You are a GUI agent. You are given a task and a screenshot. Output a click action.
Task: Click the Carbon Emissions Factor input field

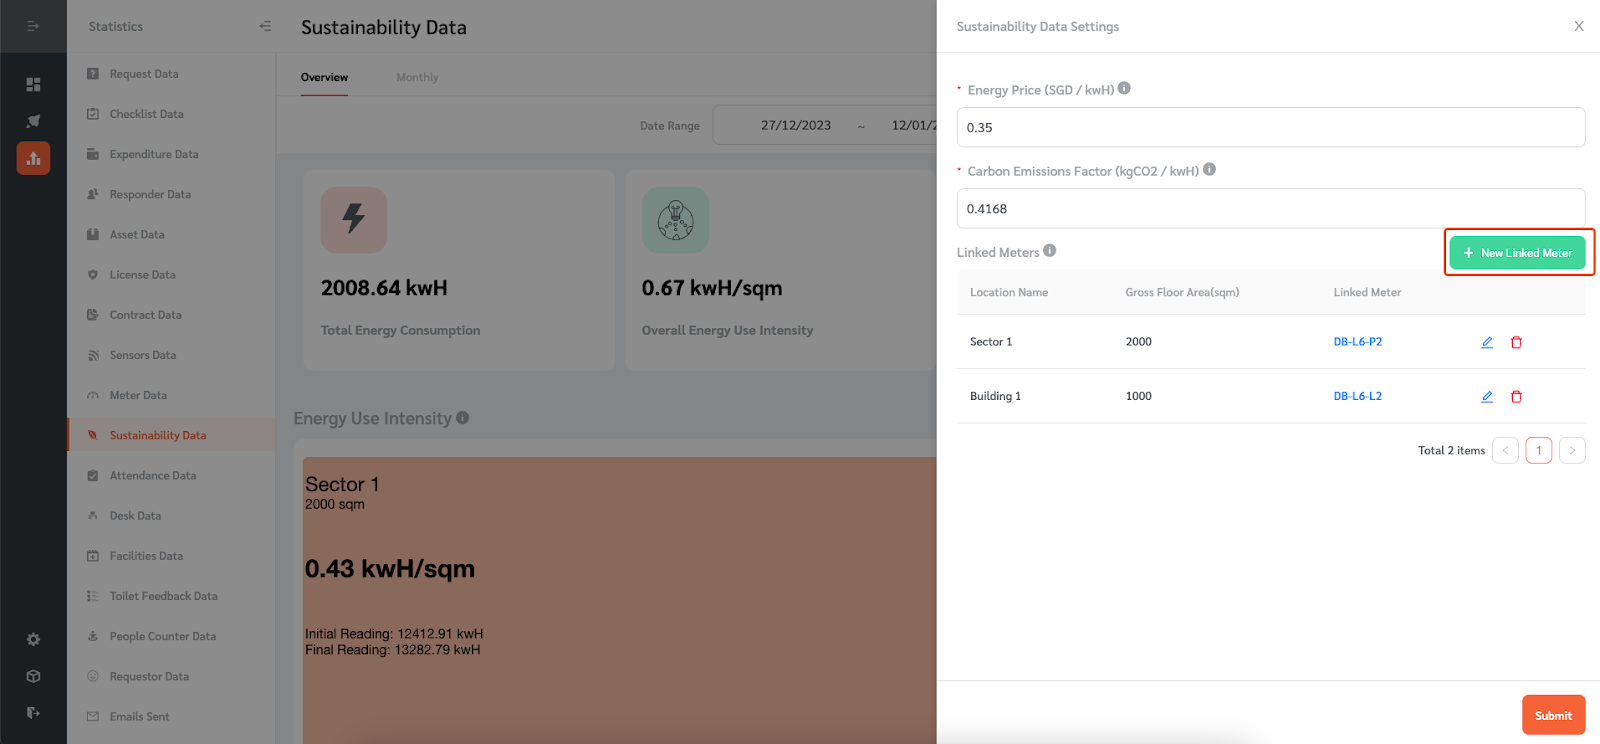1271,208
